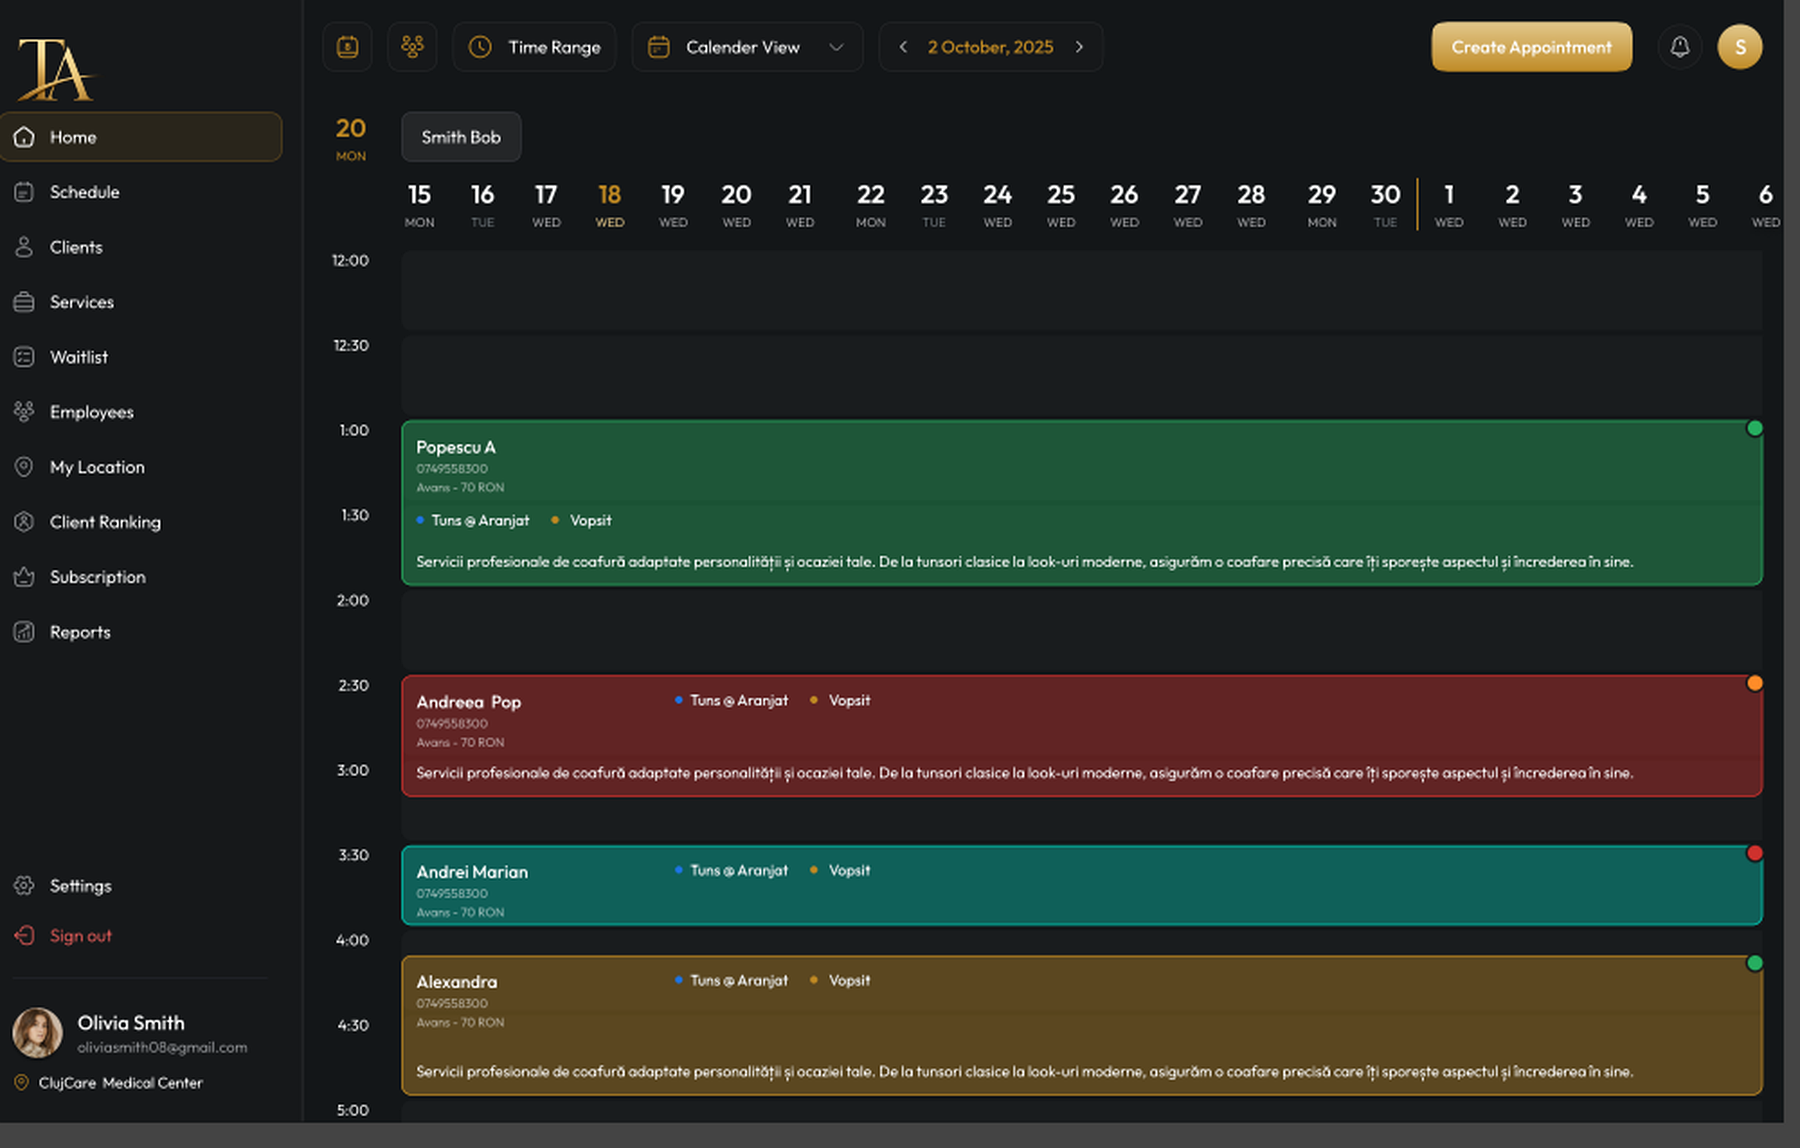Click the employees group icon button in toolbar
The image size is (1800, 1148).
click(412, 47)
